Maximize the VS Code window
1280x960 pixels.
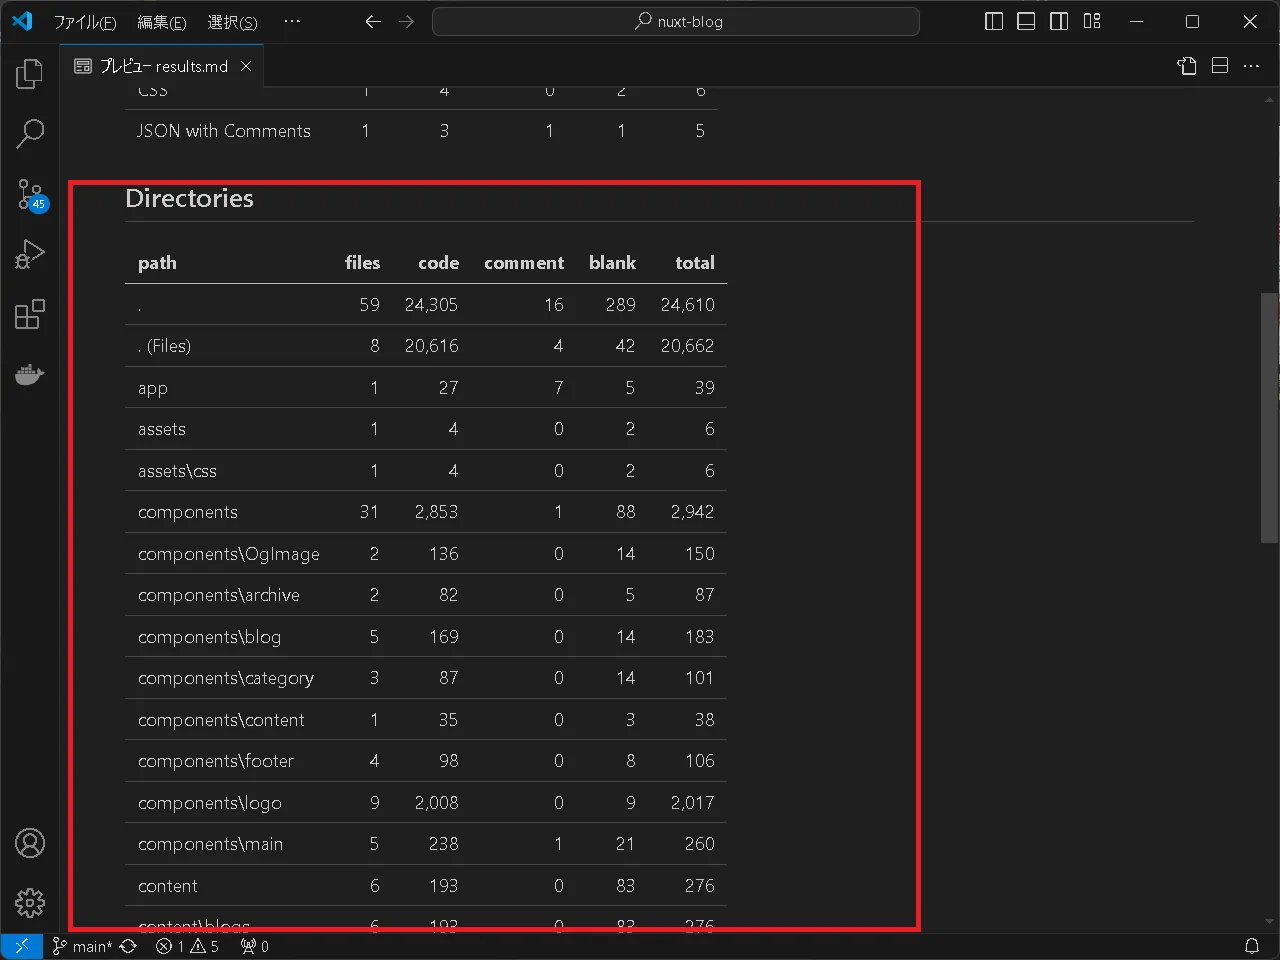click(1192, 21)
